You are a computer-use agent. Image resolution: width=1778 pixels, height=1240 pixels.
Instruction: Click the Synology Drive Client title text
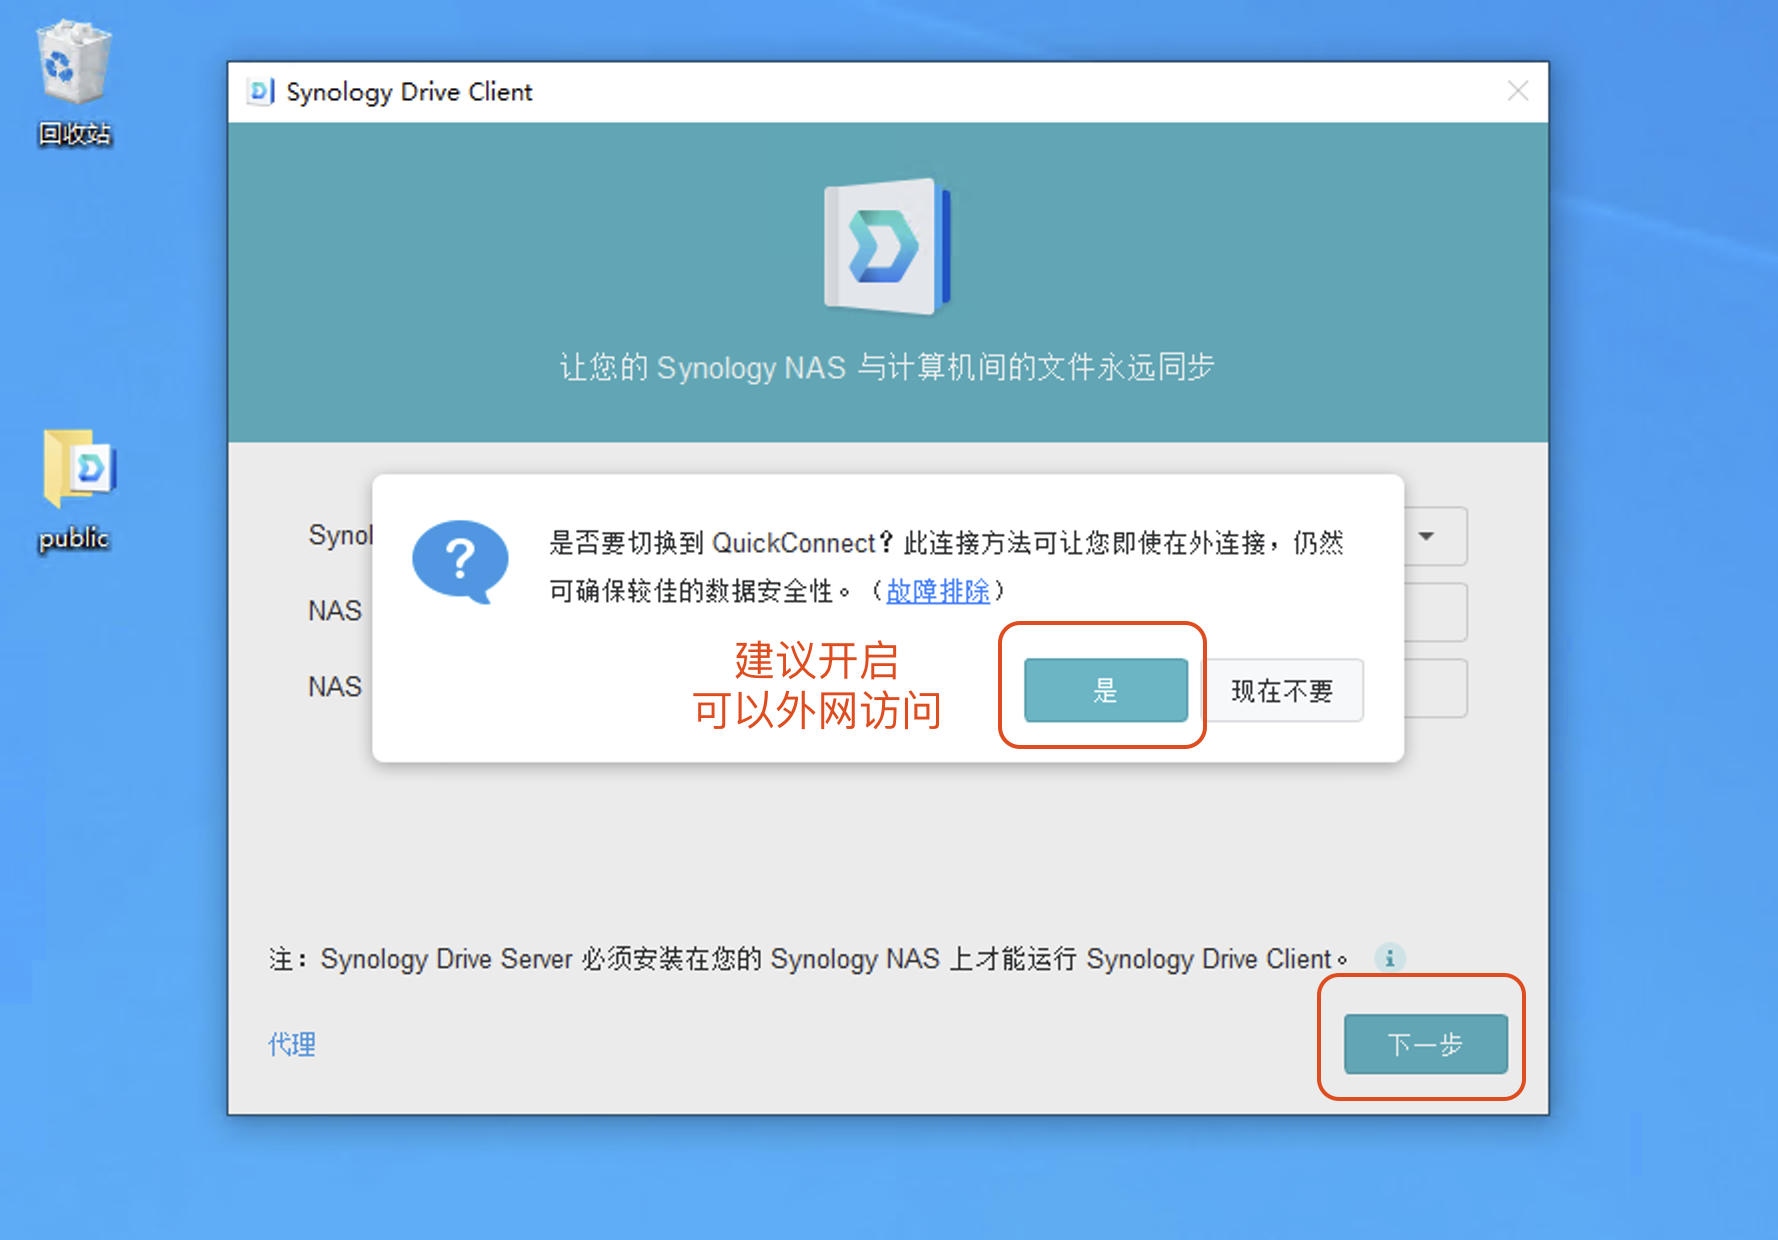409,92
